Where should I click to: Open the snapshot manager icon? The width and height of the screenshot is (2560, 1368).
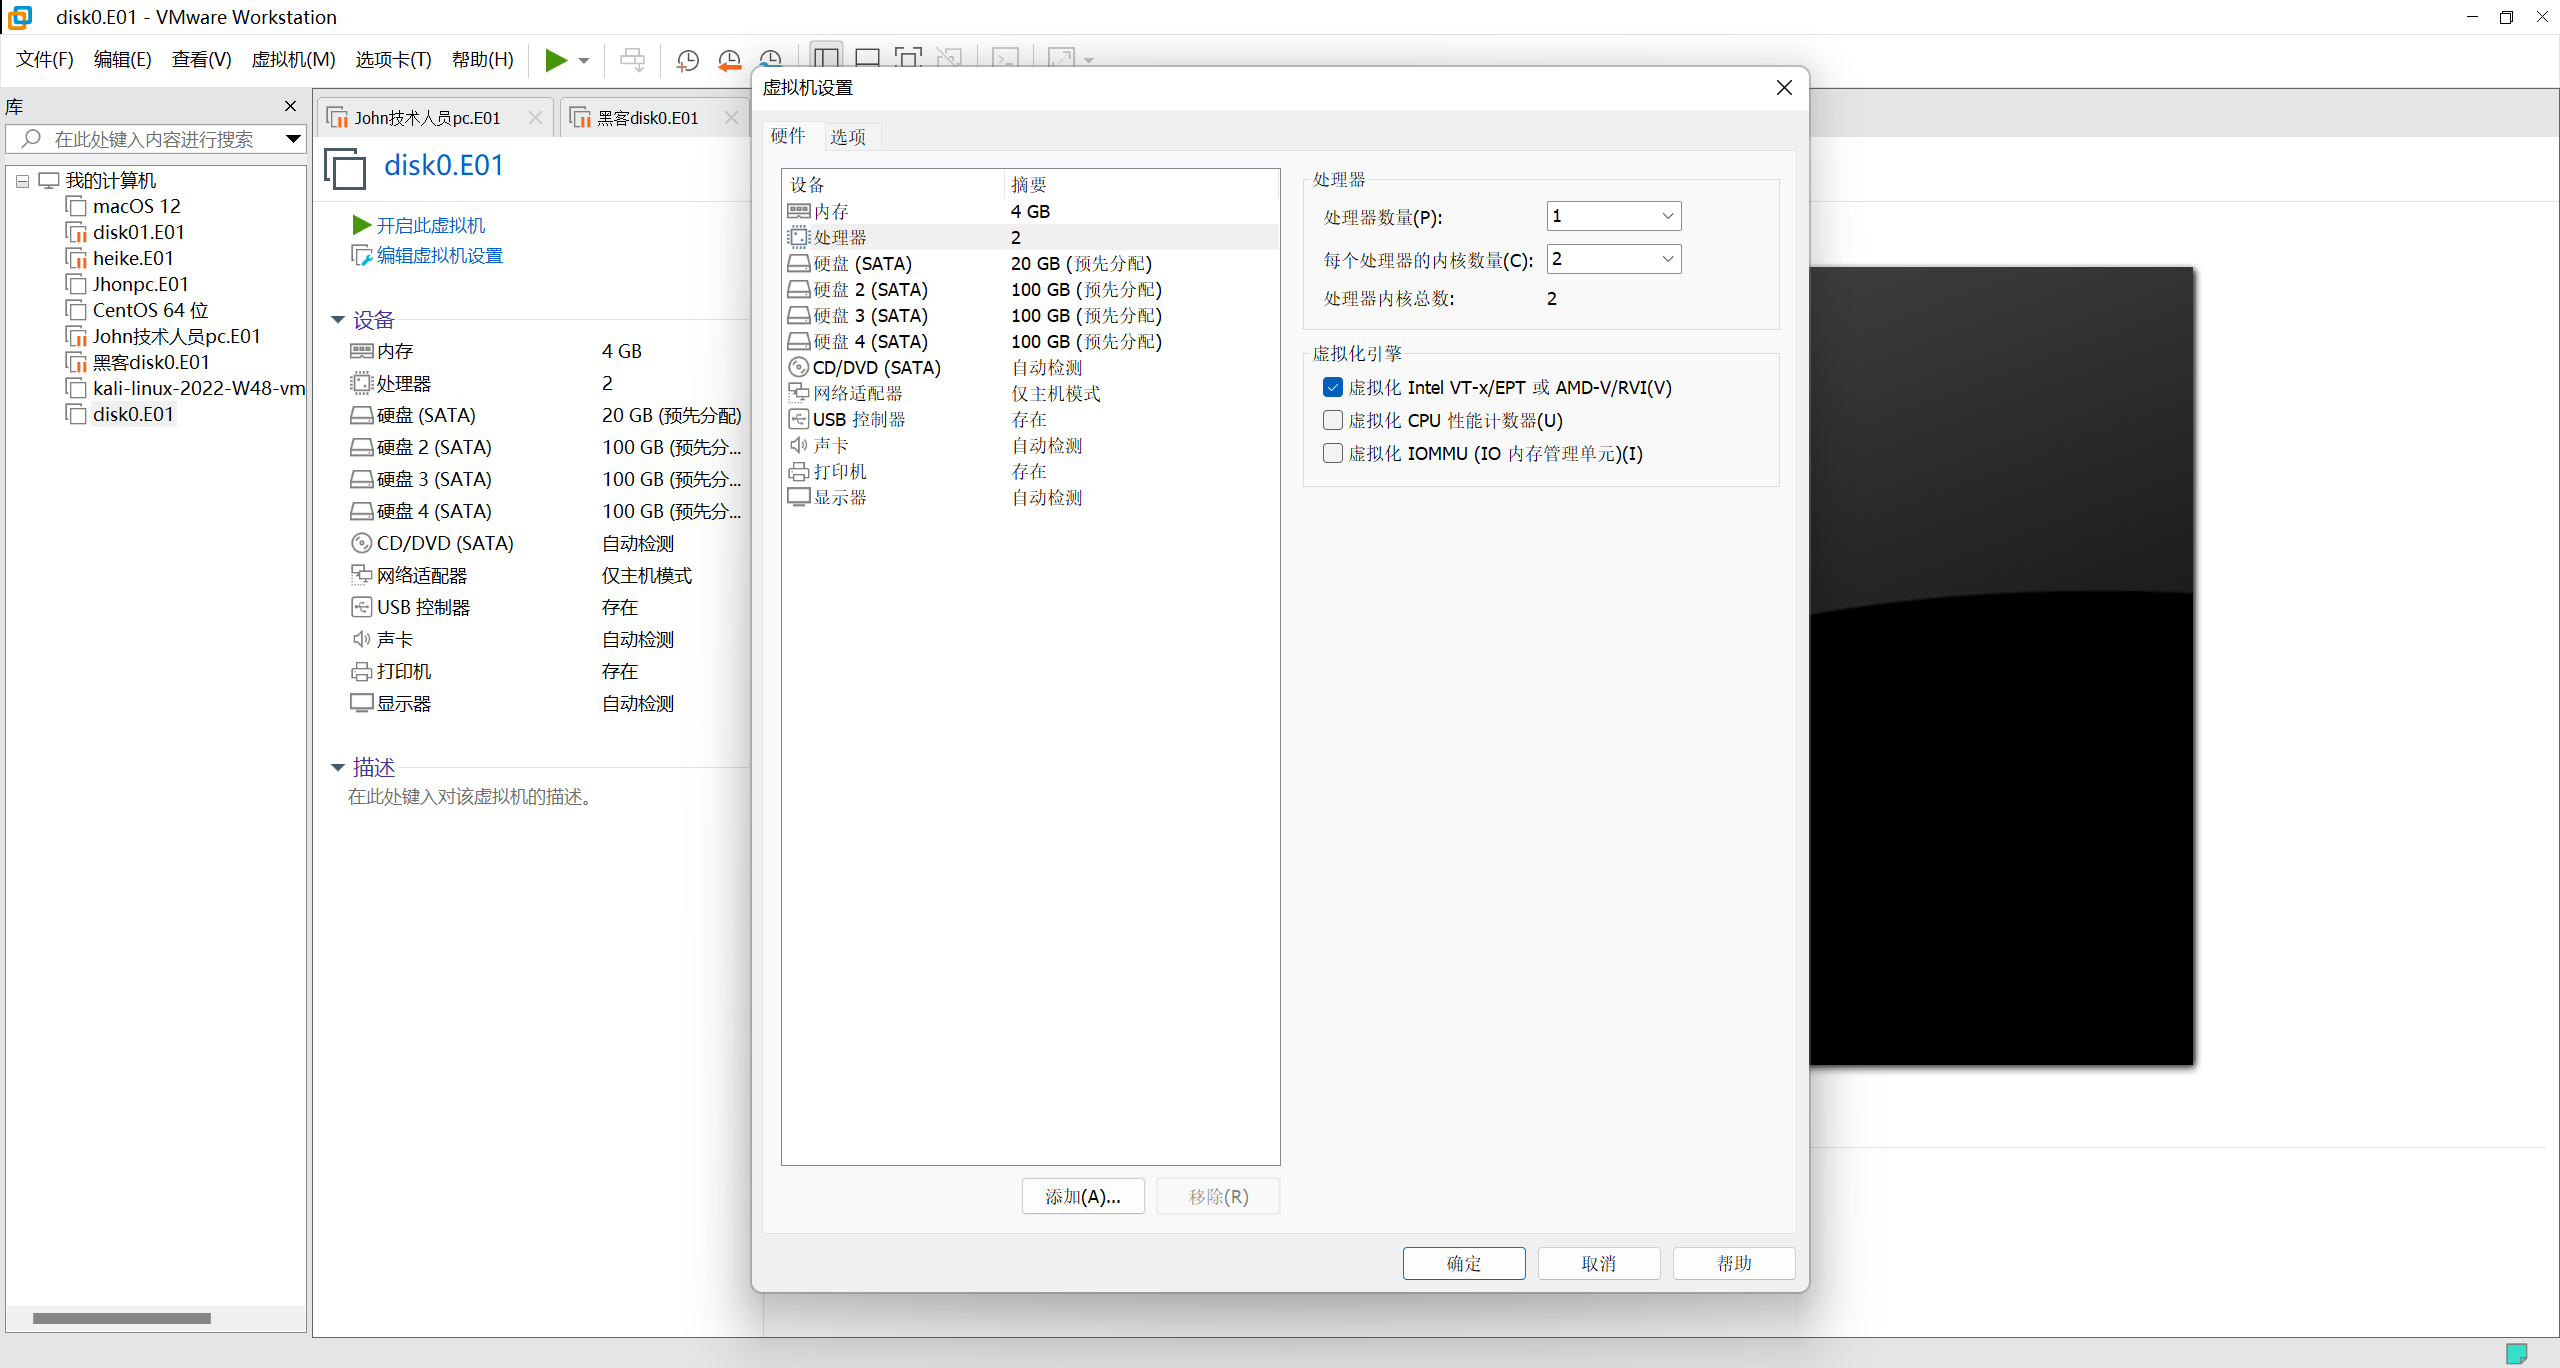771,60
